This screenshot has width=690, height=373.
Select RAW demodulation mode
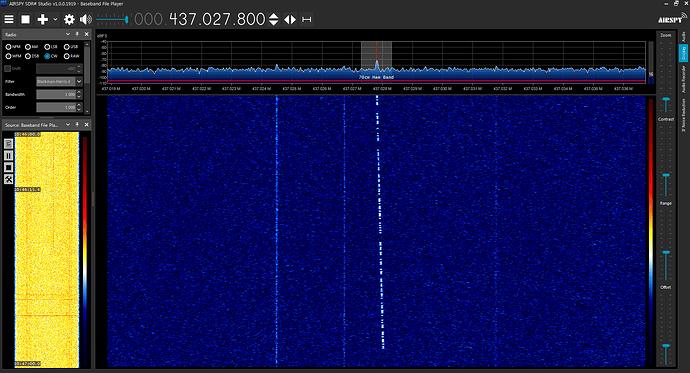point(71,56)
